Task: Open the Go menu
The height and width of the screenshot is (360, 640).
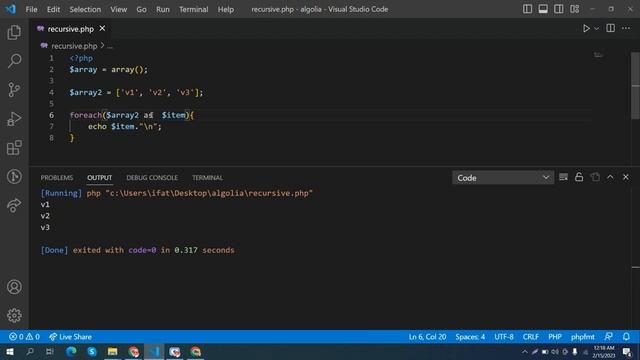Action: click(141, 9)
